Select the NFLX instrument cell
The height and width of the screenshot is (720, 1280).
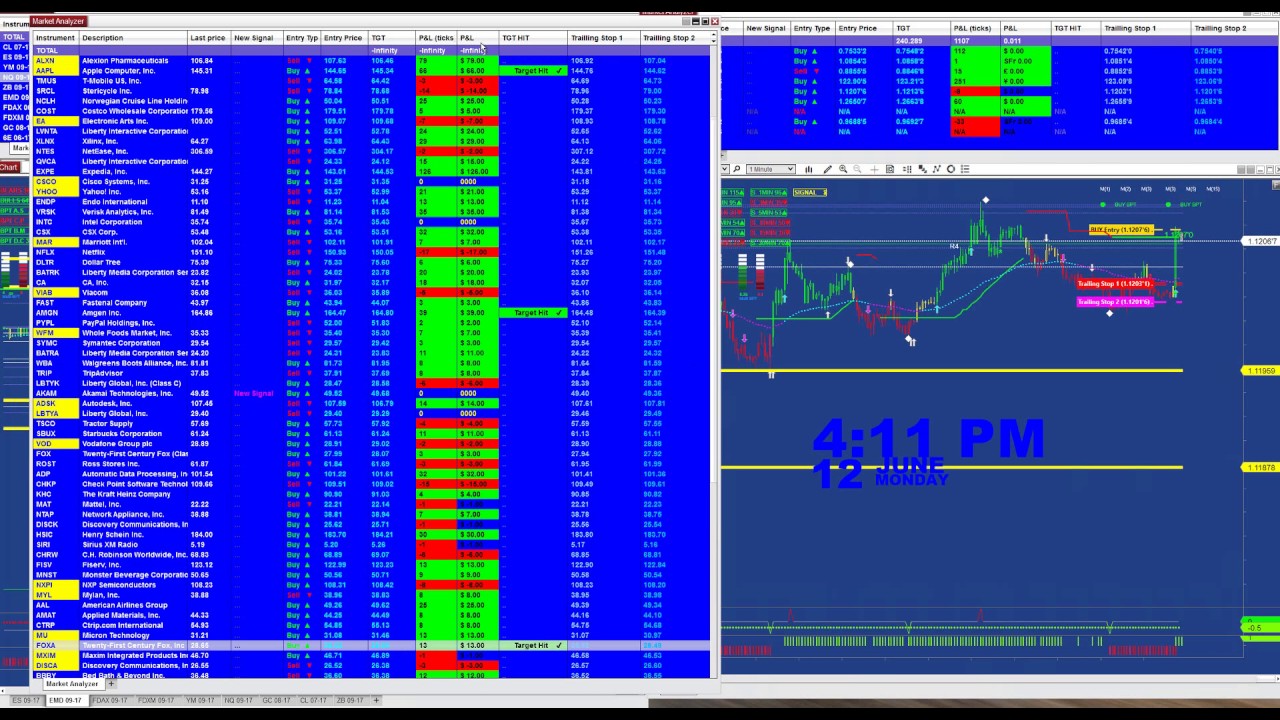55,252
